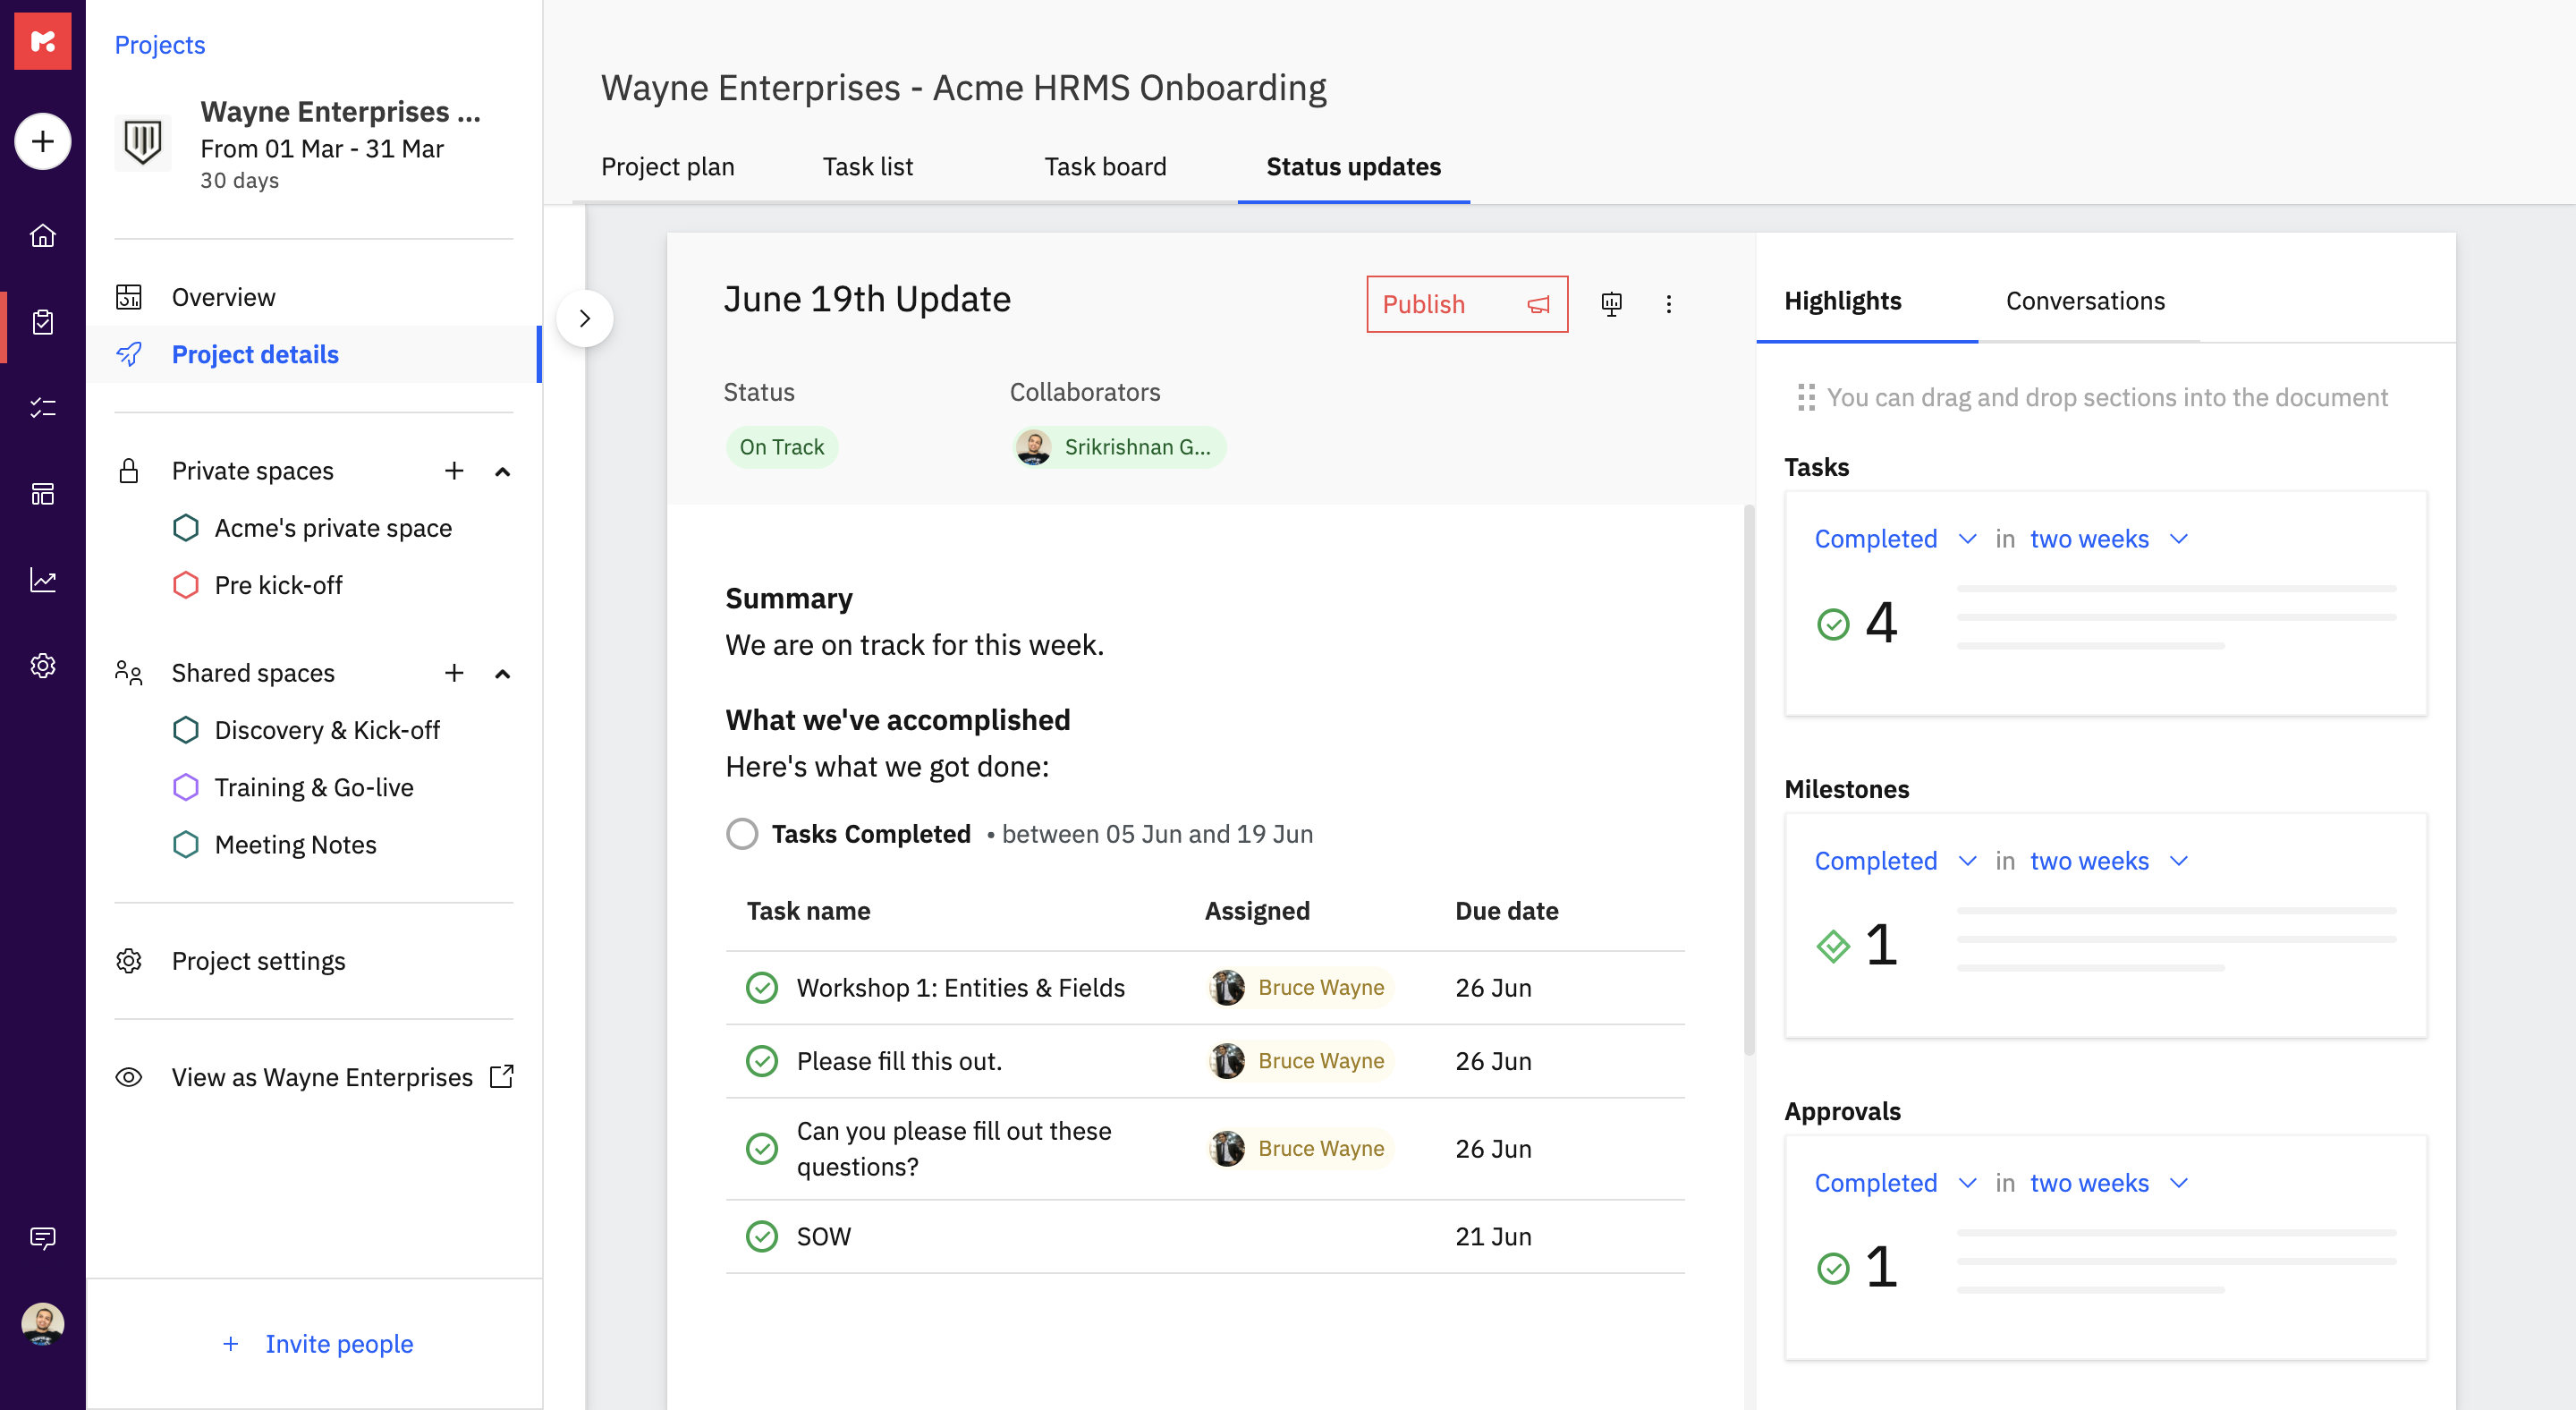Click the drag handle dots icon in Highlights

(x=1806, y=397)
